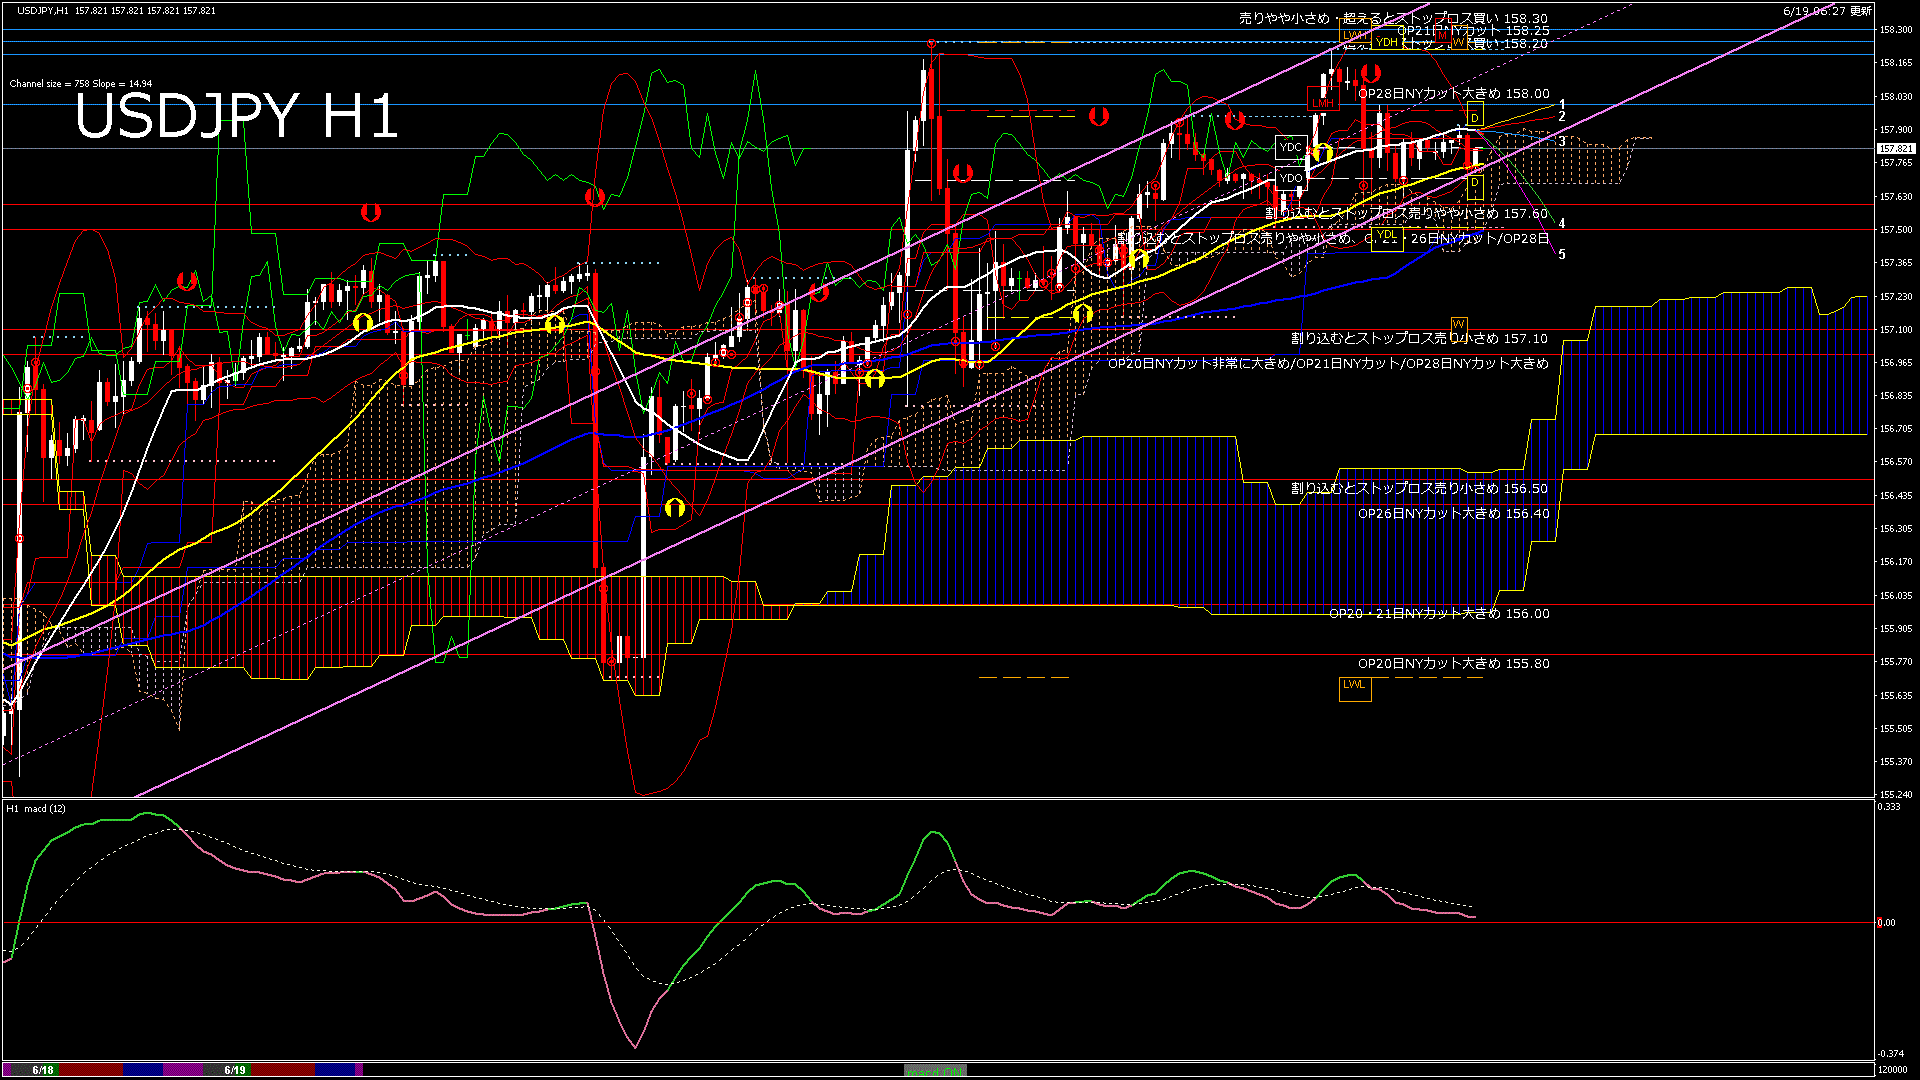Toggle the macd ON button

[935, 1071]
